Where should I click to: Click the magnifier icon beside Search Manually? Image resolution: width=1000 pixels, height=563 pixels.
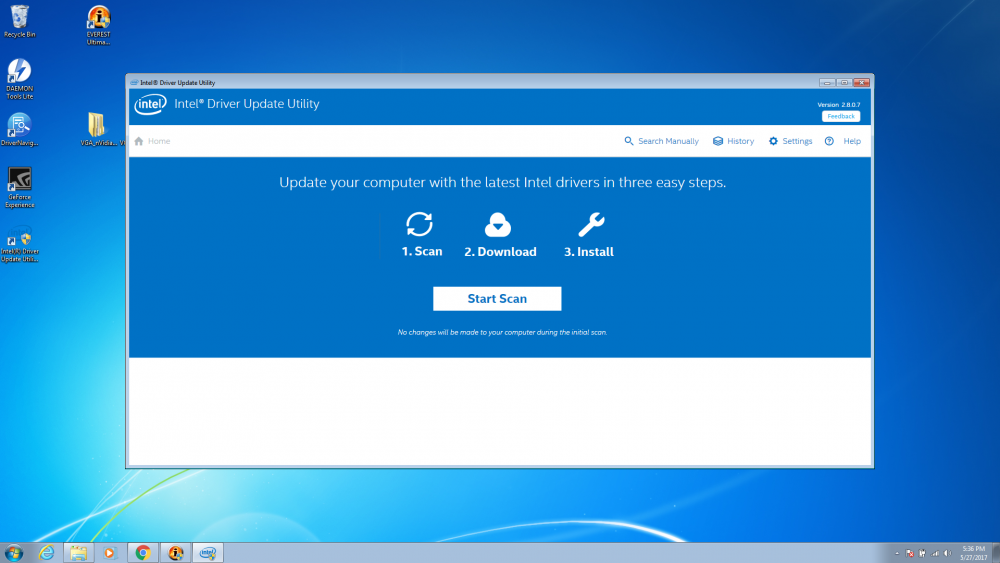629,141
